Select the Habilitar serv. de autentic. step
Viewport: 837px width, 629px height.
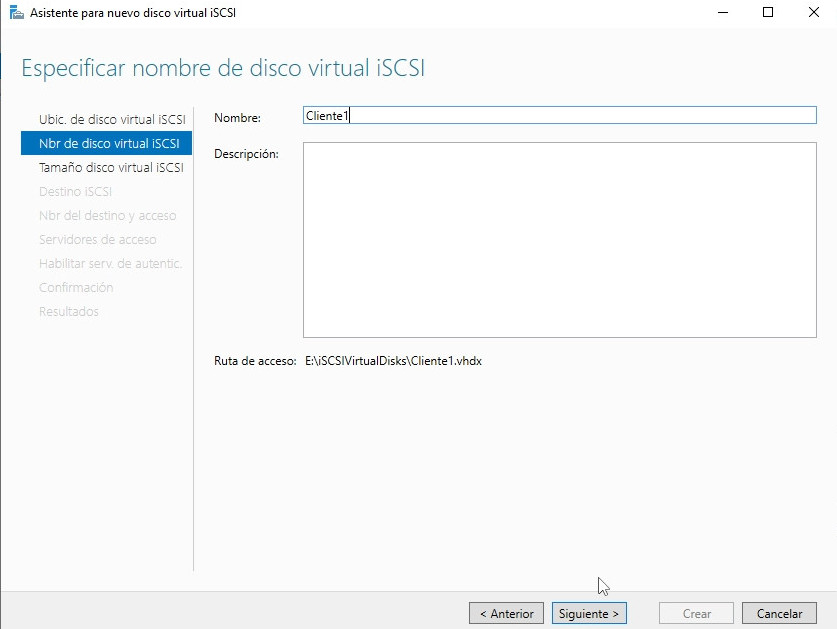[x=110, y=263]
